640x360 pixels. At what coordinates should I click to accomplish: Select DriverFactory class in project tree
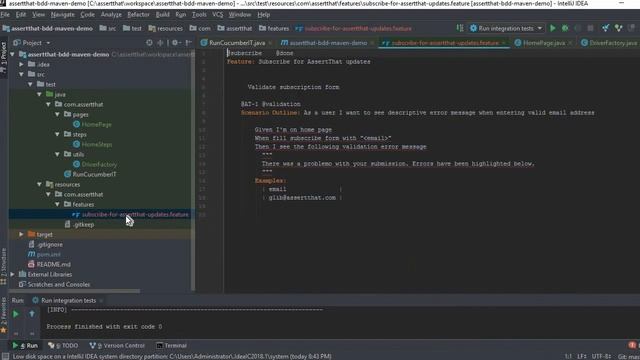point(95,164)
